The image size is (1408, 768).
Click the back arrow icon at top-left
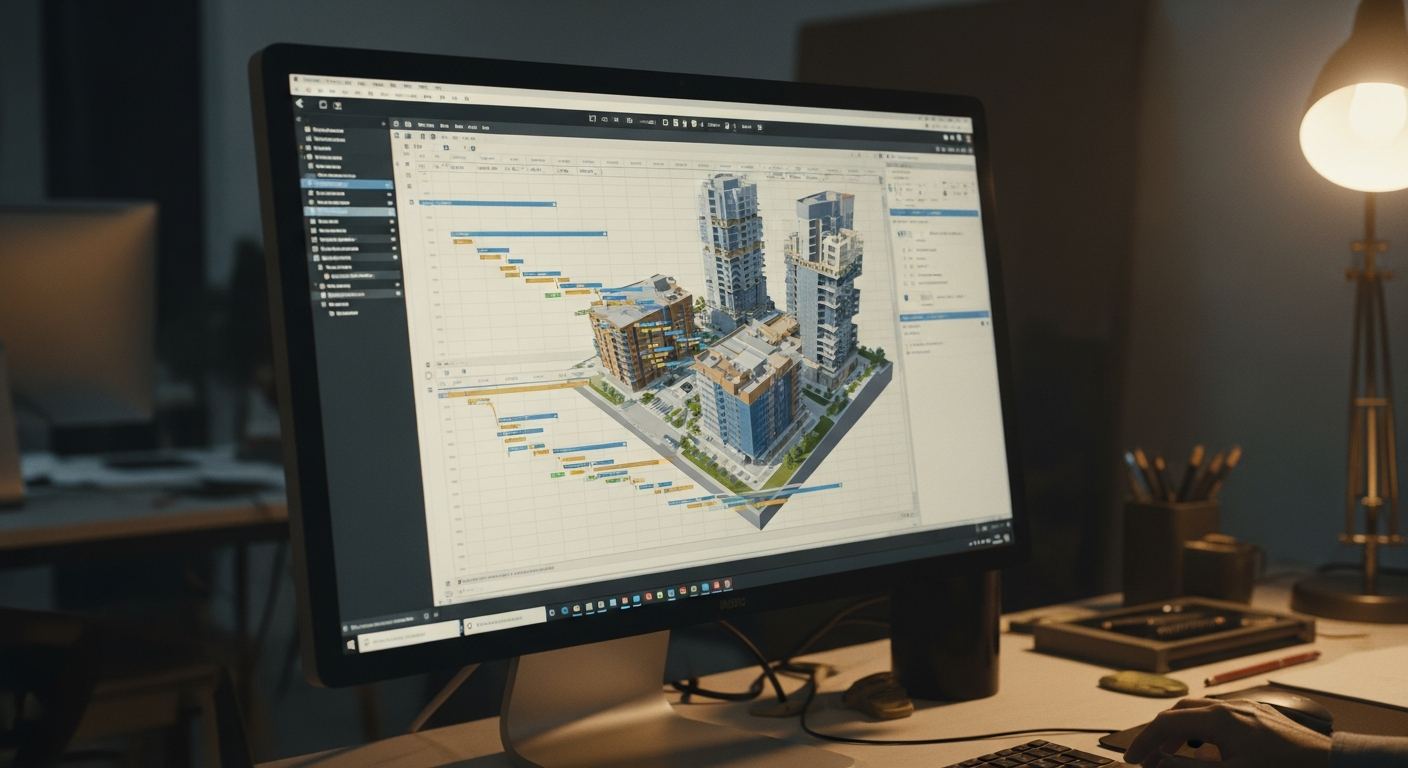(x=299, y=103)
